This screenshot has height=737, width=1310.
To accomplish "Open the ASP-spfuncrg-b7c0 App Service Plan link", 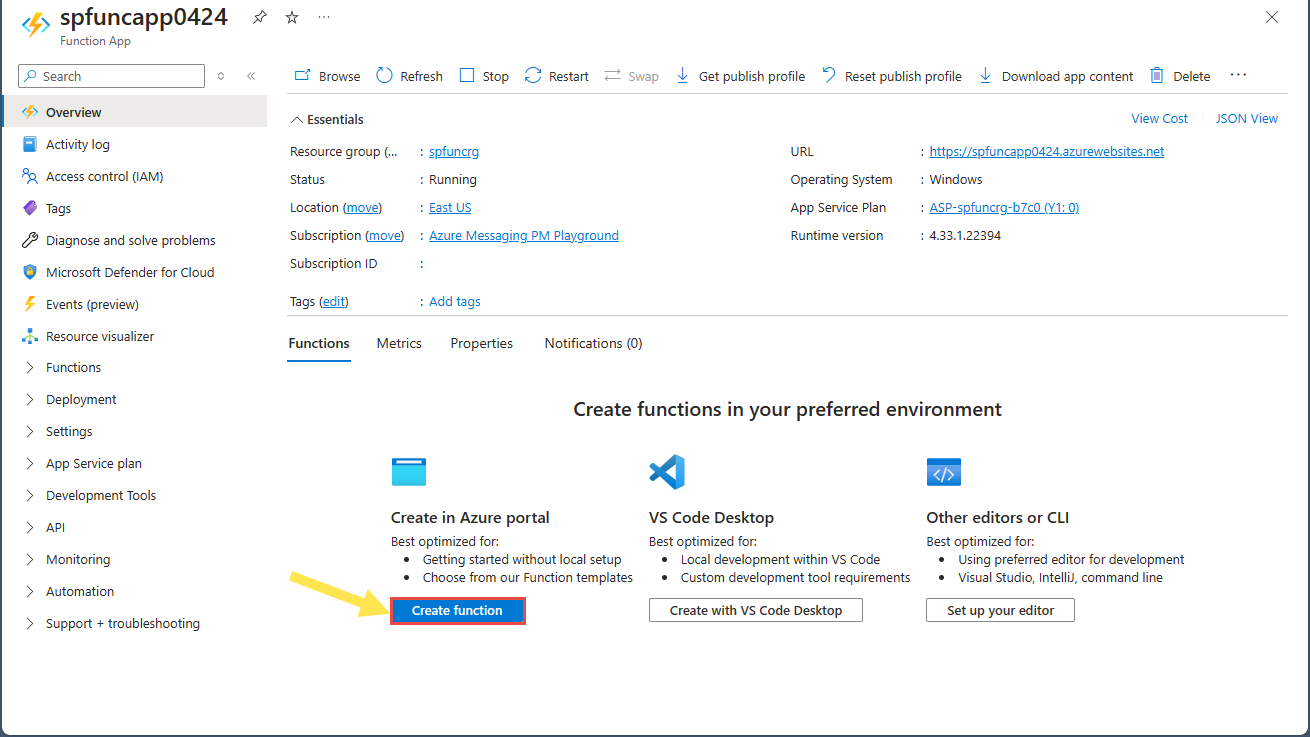I will (1004, 208).
